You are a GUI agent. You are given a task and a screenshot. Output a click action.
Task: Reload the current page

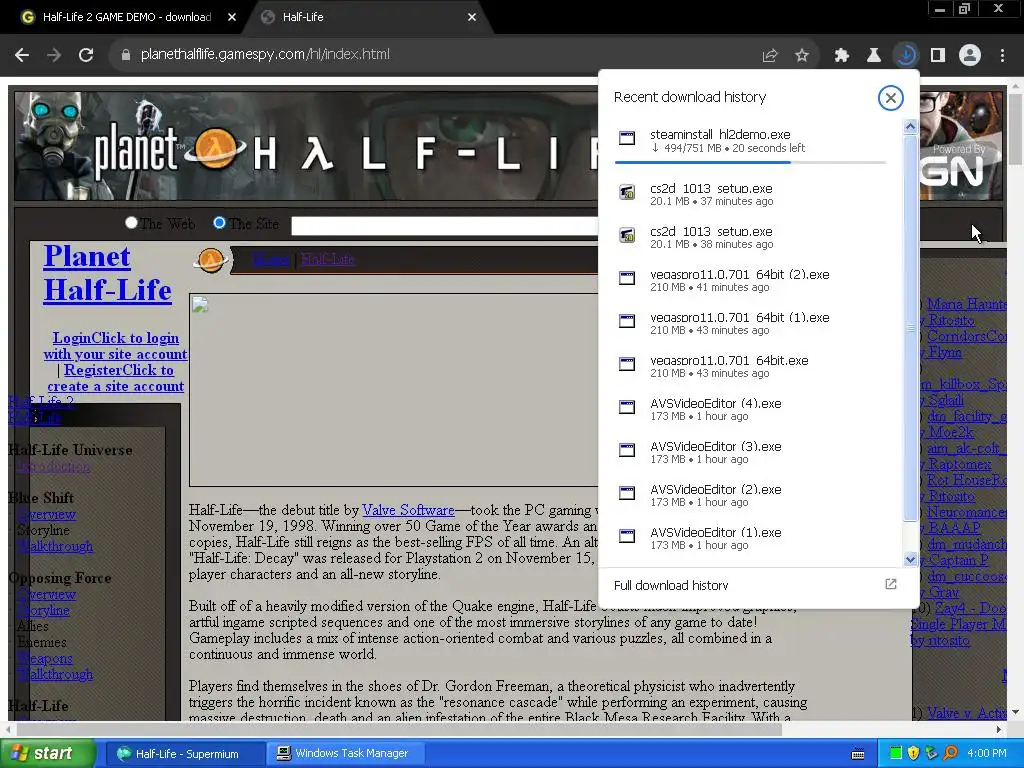point(86,55)
